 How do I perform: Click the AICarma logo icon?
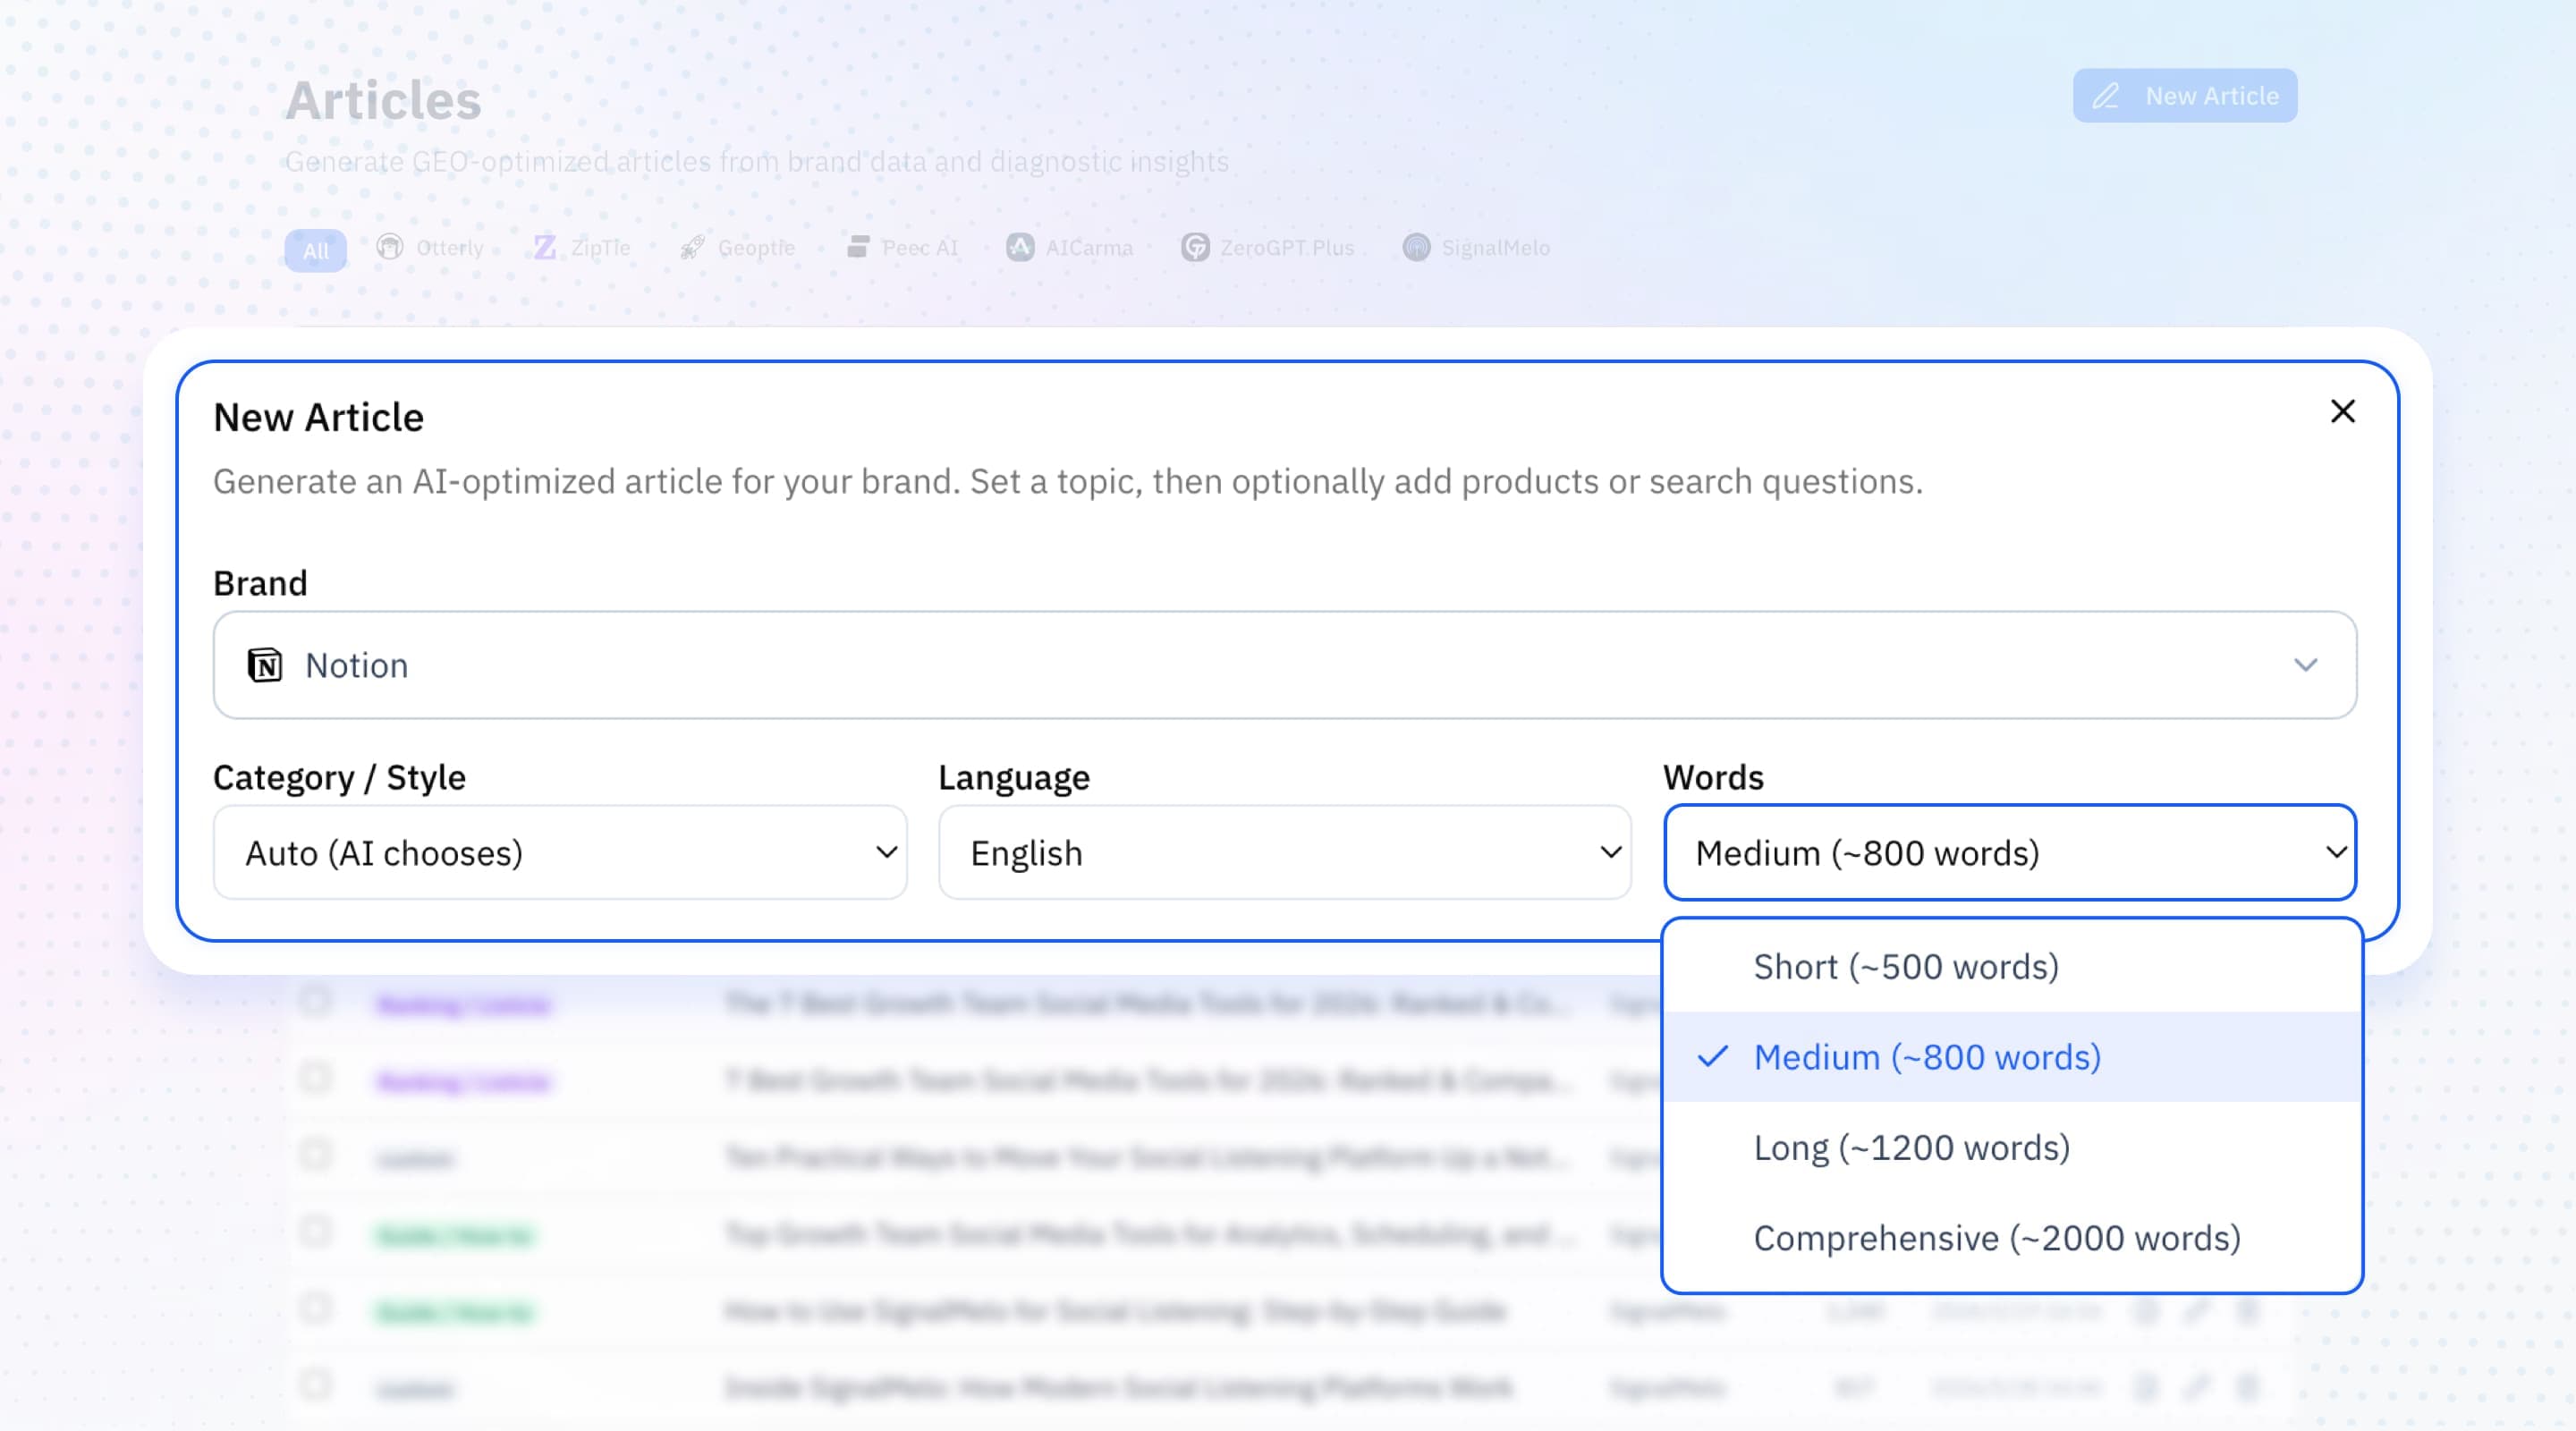(1020, 247)
